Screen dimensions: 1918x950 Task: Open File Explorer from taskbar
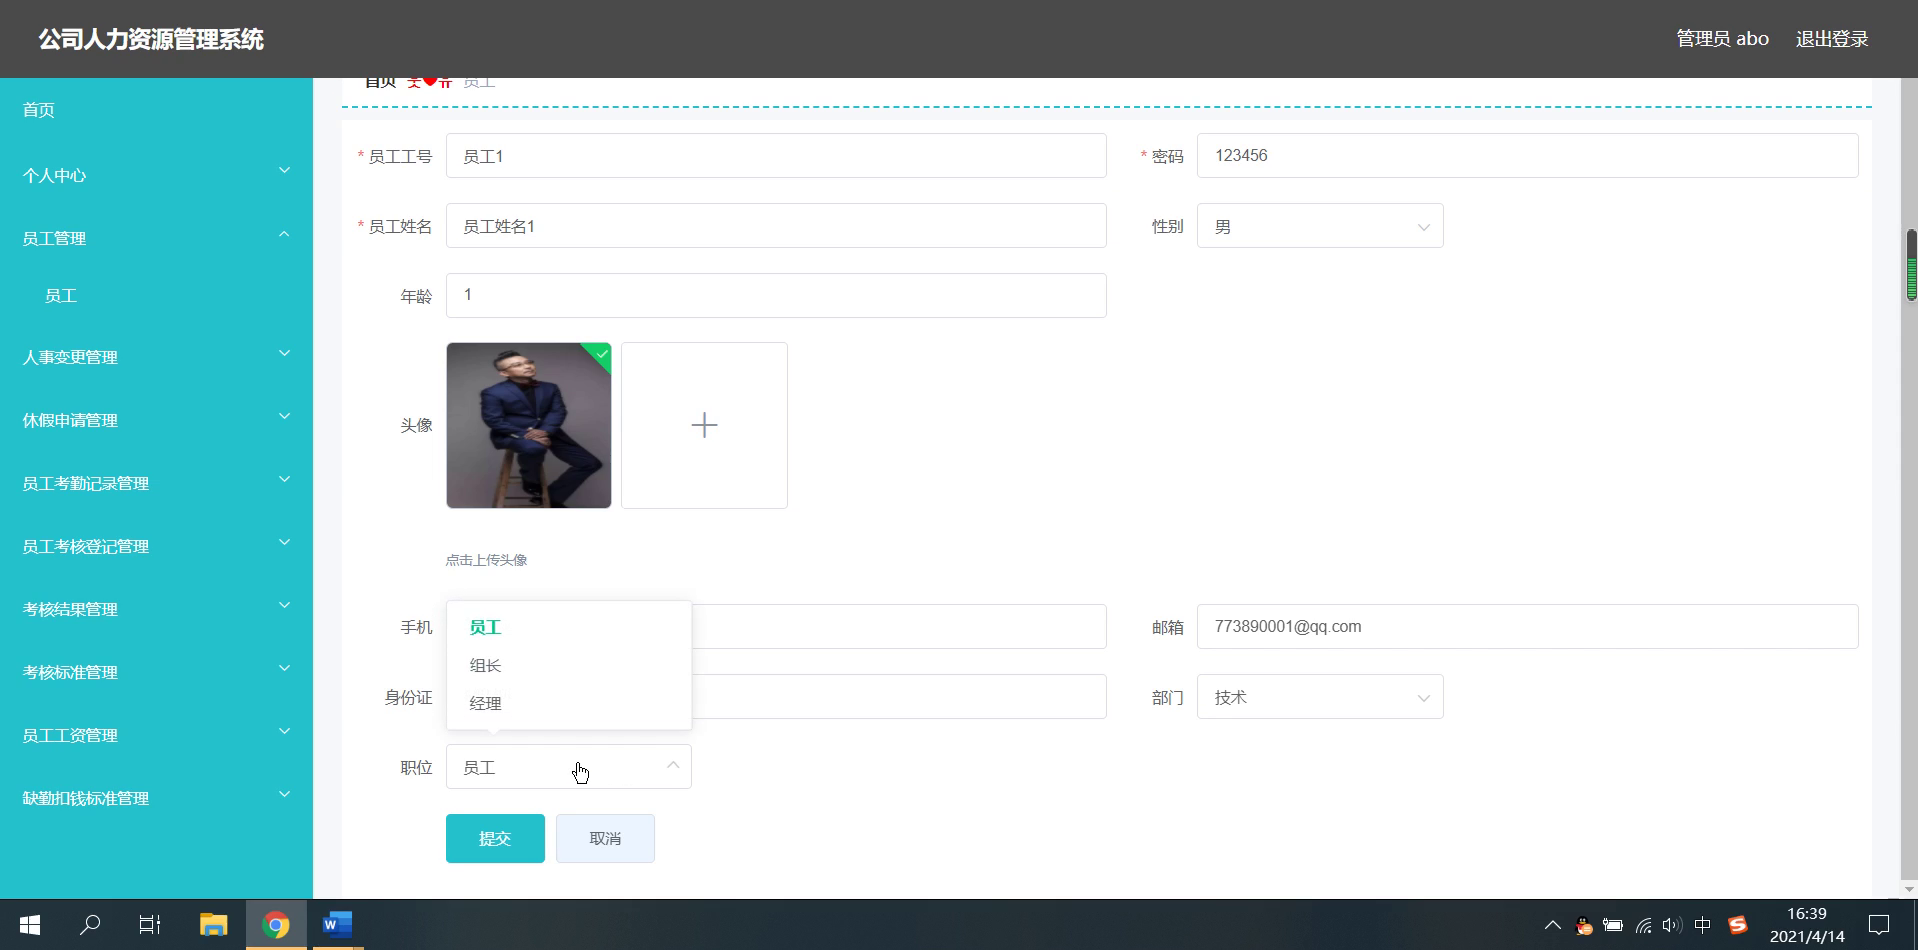tap(213, 925)
